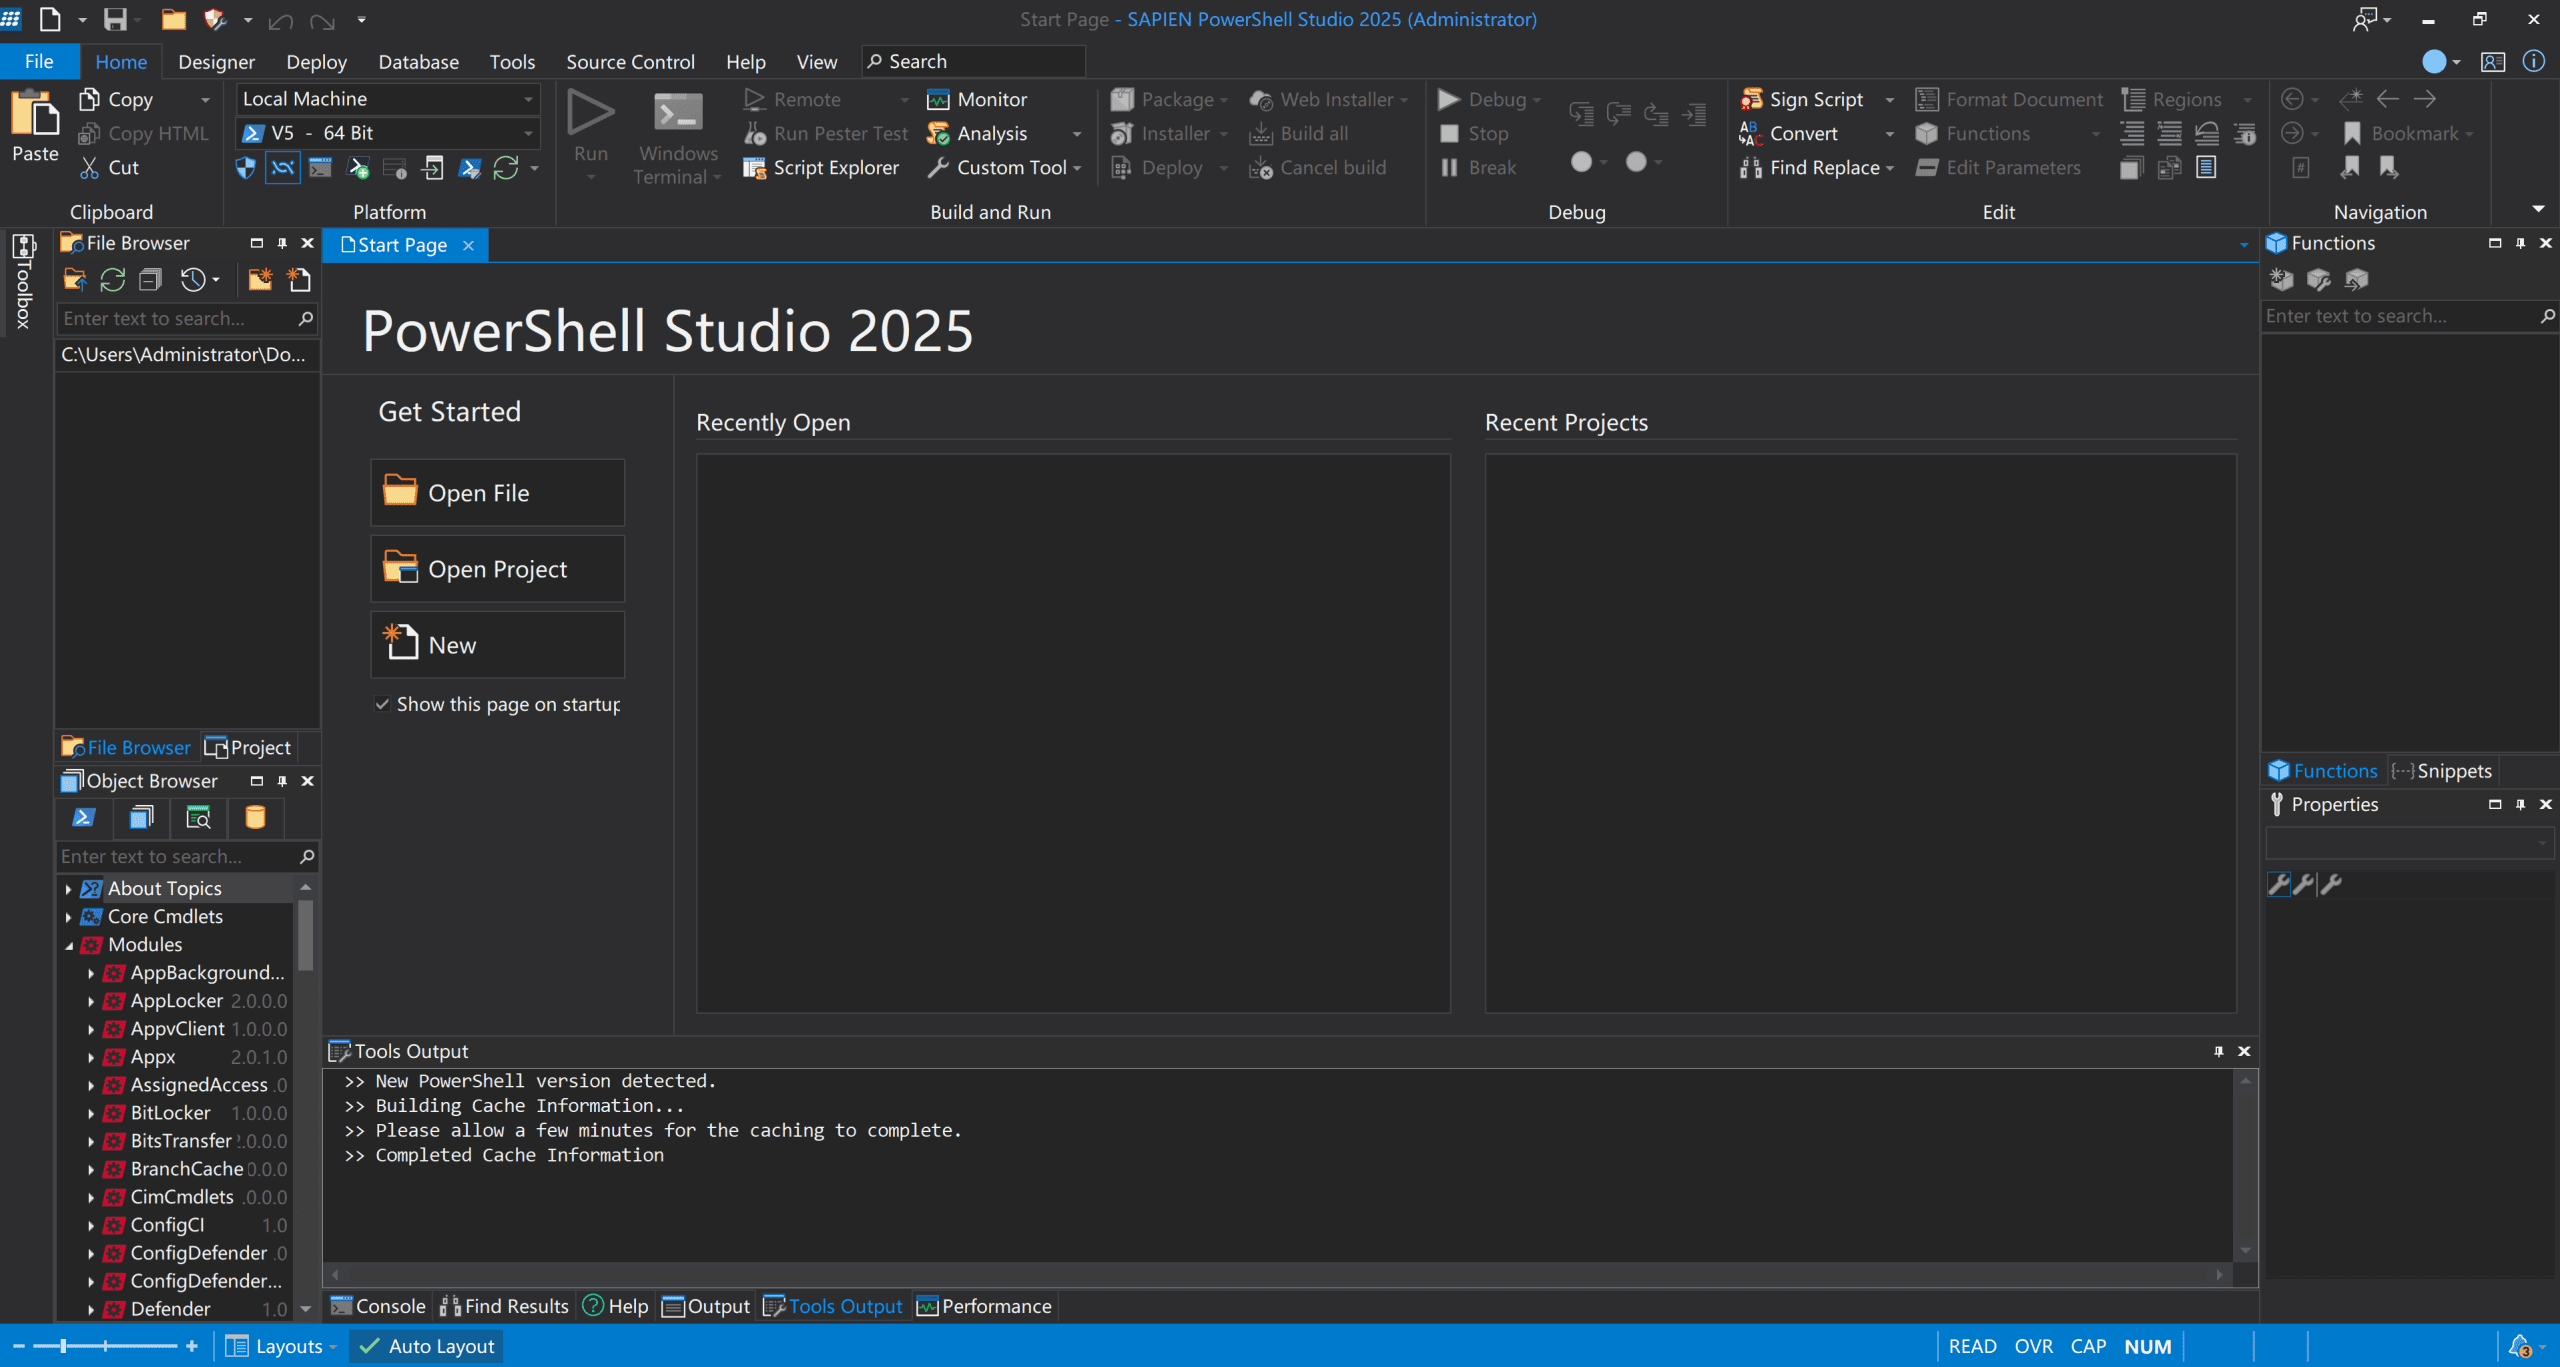Open the Copy dropdown arrow
2560x1367 pixels.
pos(205,99)
